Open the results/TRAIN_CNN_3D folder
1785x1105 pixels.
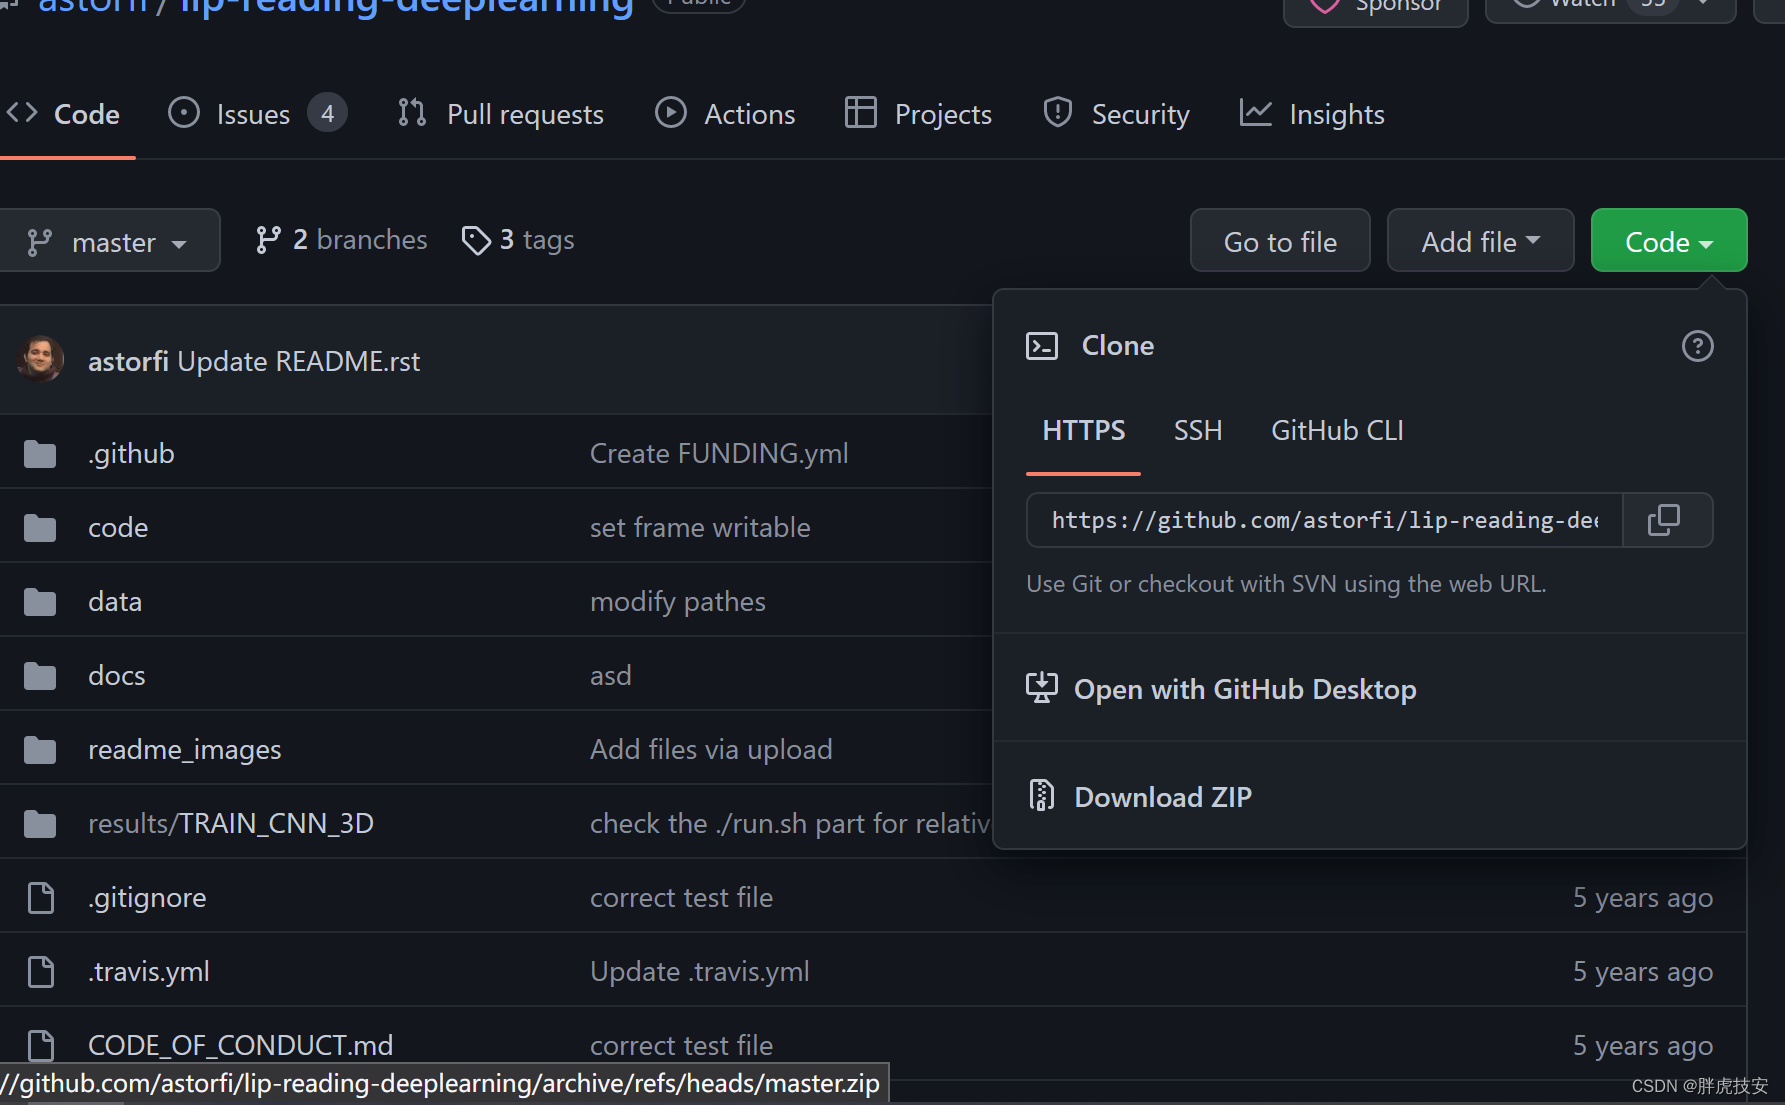point(231,824)
